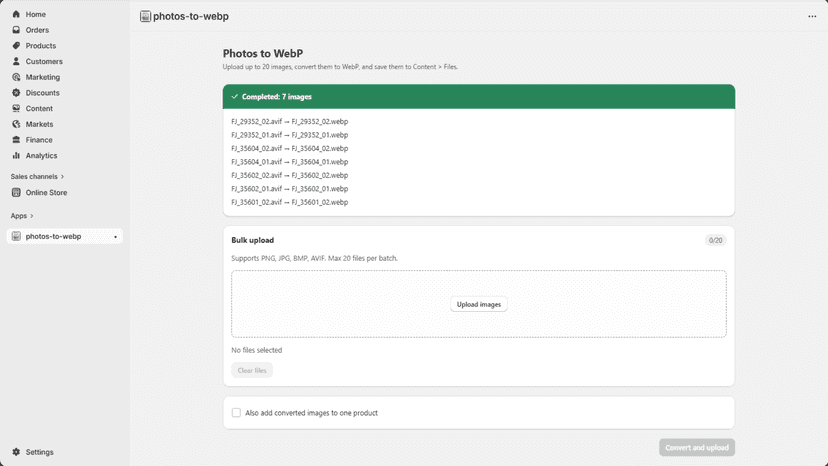
Task: Click the Clear files button
Action: click(252, 370)
